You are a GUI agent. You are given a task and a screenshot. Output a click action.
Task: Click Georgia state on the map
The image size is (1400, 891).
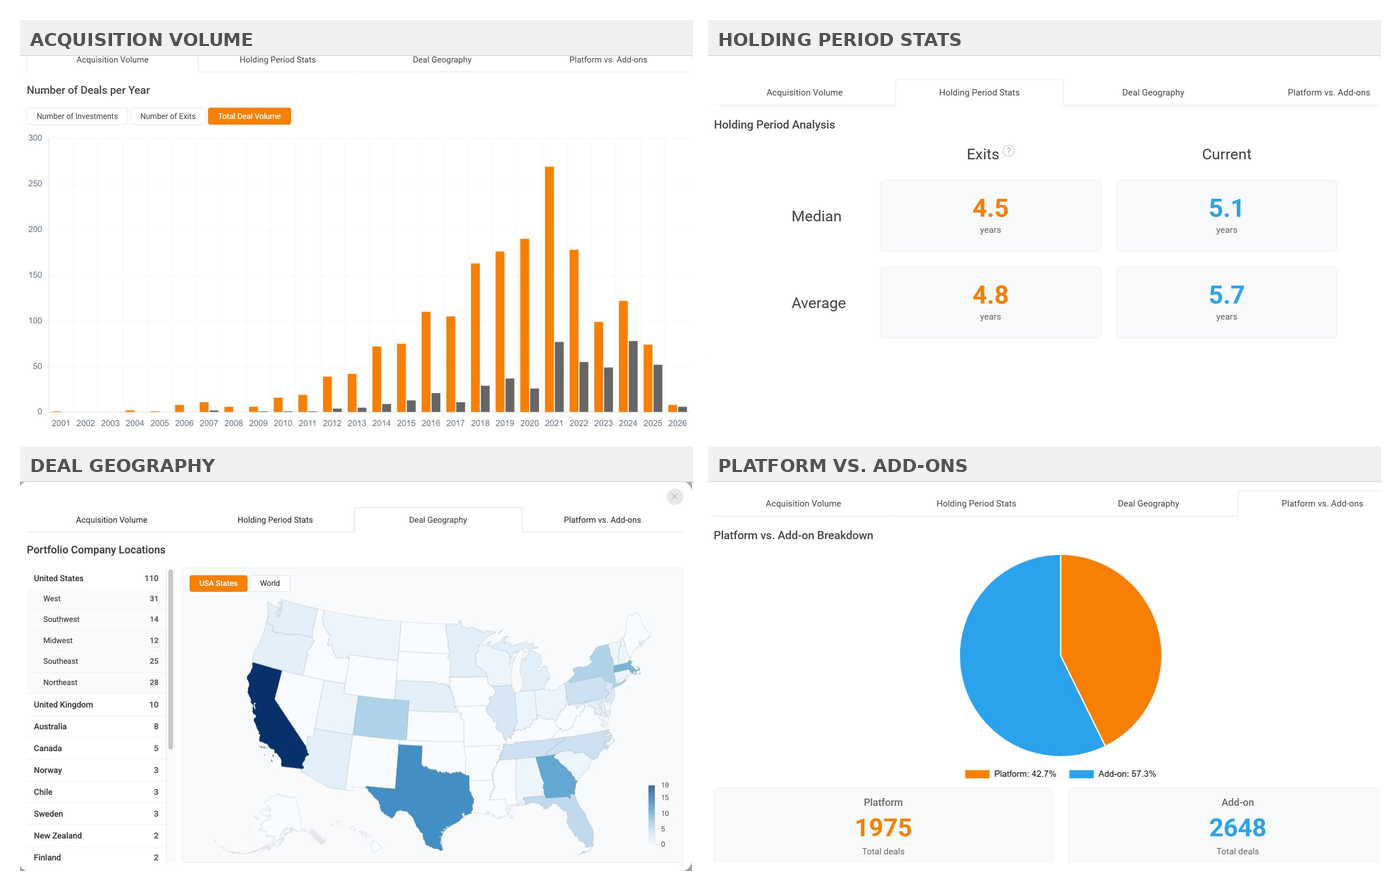point(556,777)
